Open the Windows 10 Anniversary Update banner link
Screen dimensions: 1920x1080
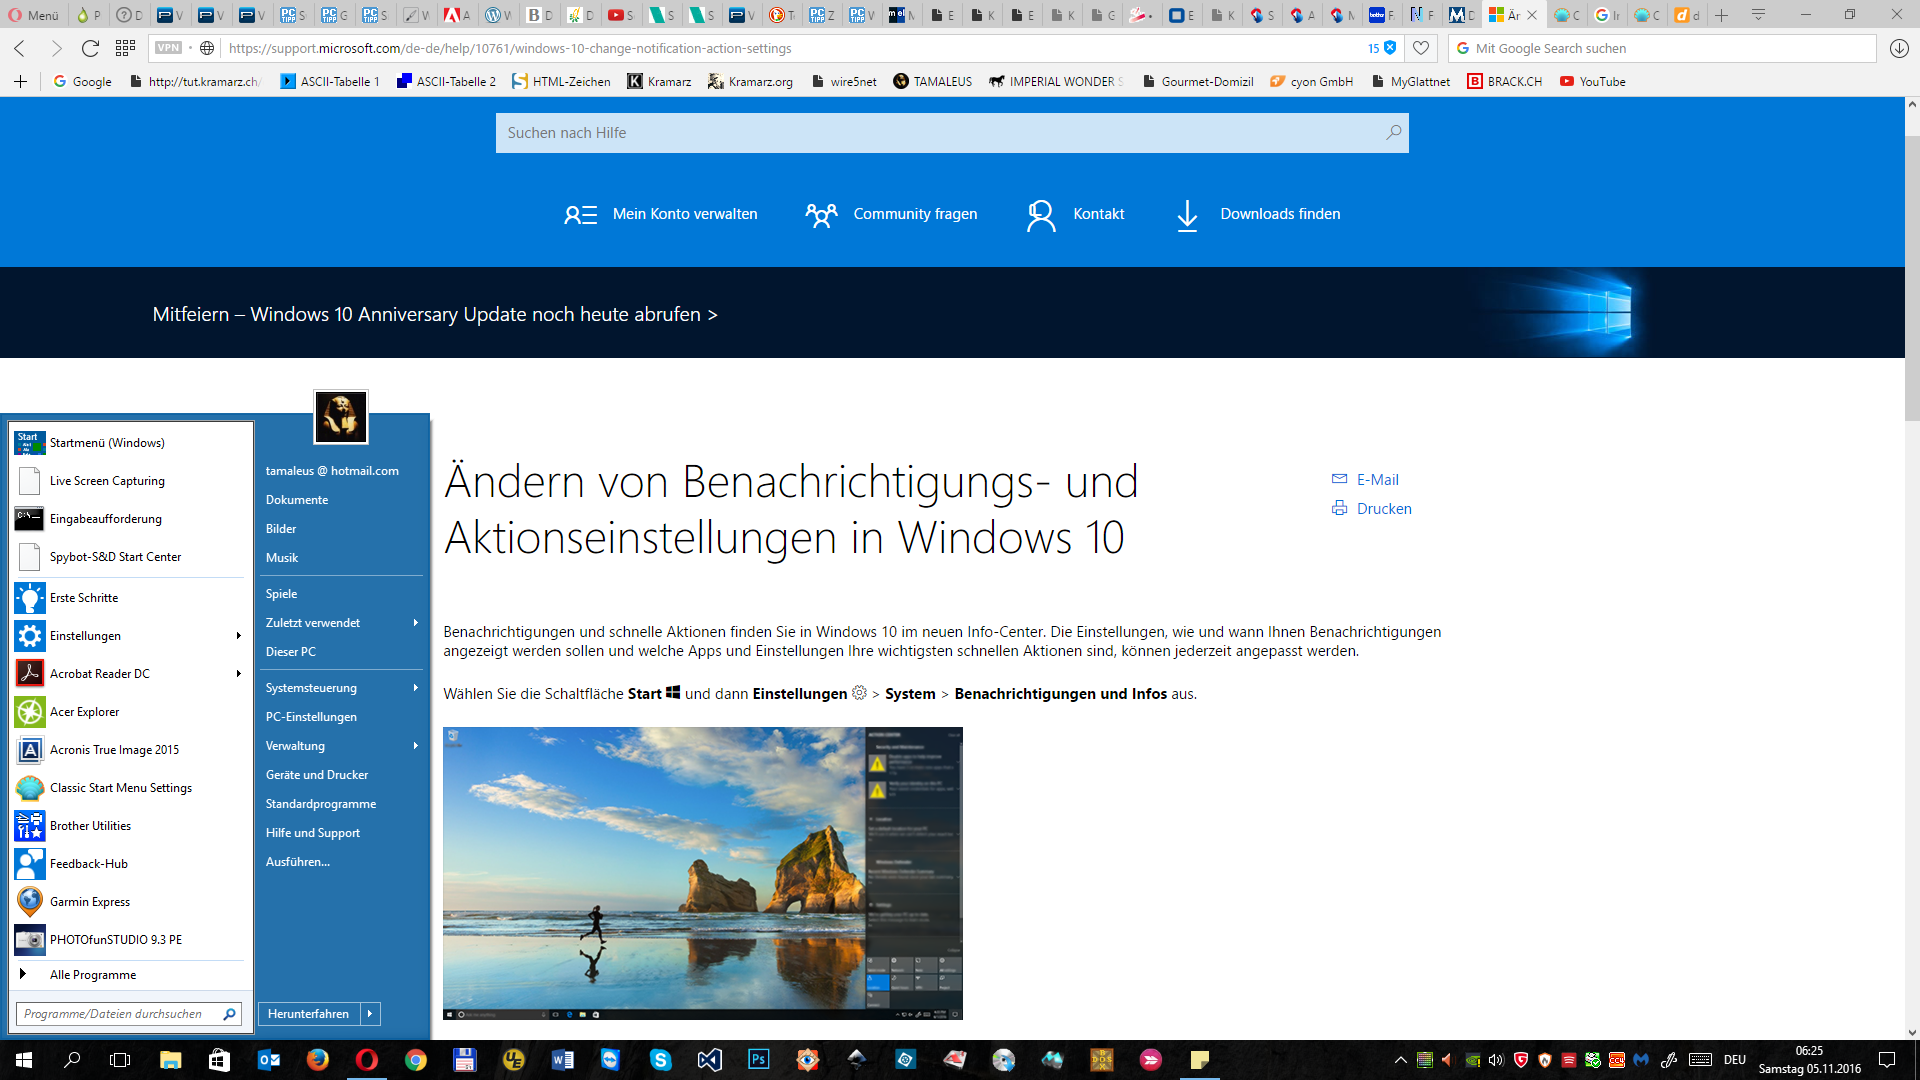click(434, 314)
